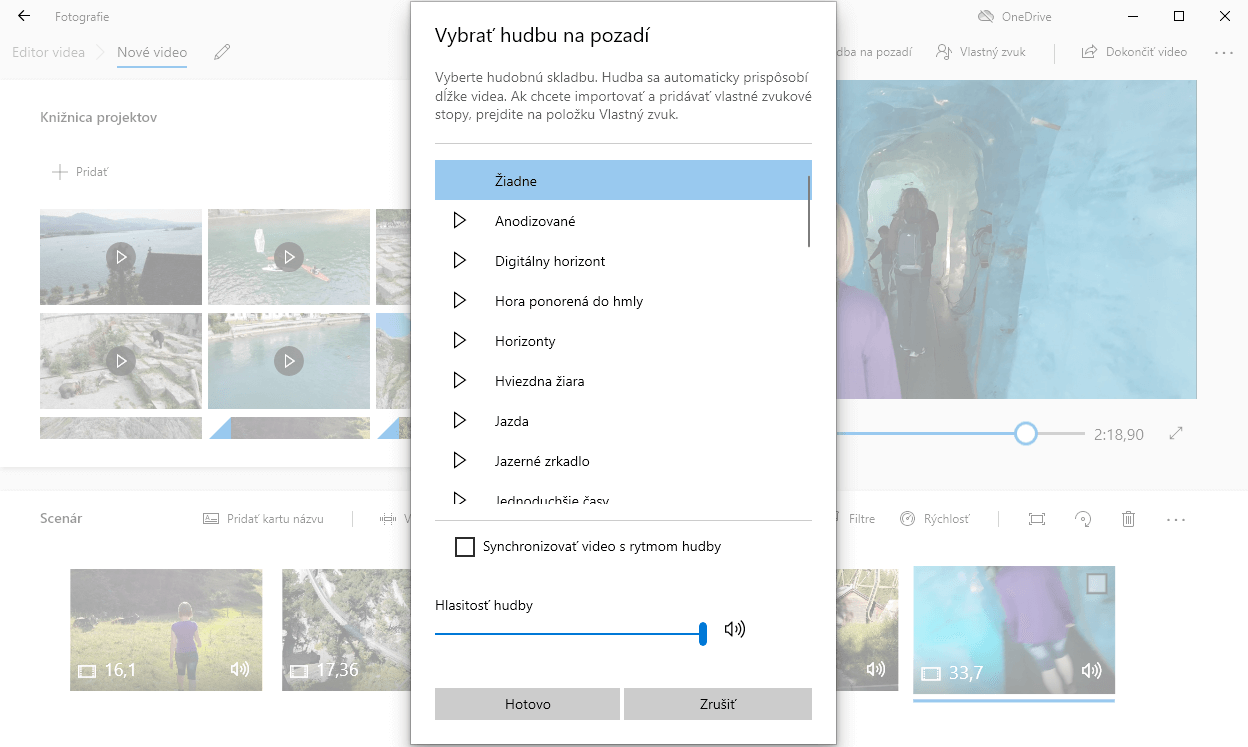This screenshot has height=747, width=1248.
Task: Click the rotate icon in Scenár toolbar
Action: pyautogui.click(x=1083, y=519)
